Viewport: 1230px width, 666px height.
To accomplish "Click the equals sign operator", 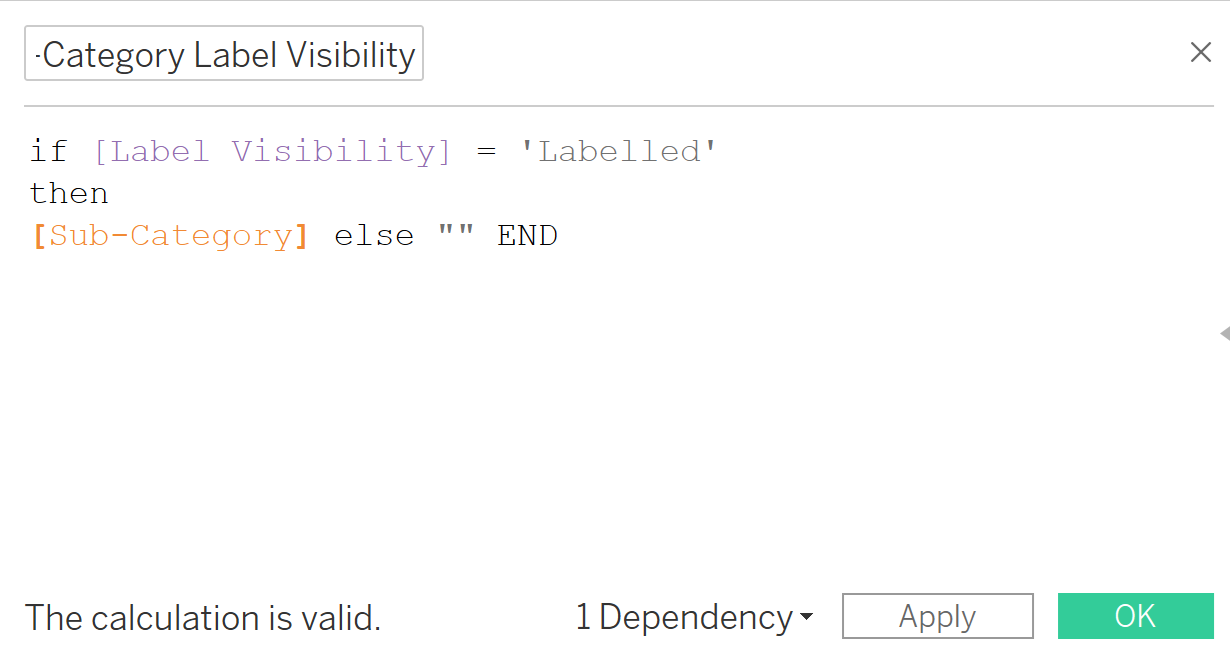I will pos(486,152).
